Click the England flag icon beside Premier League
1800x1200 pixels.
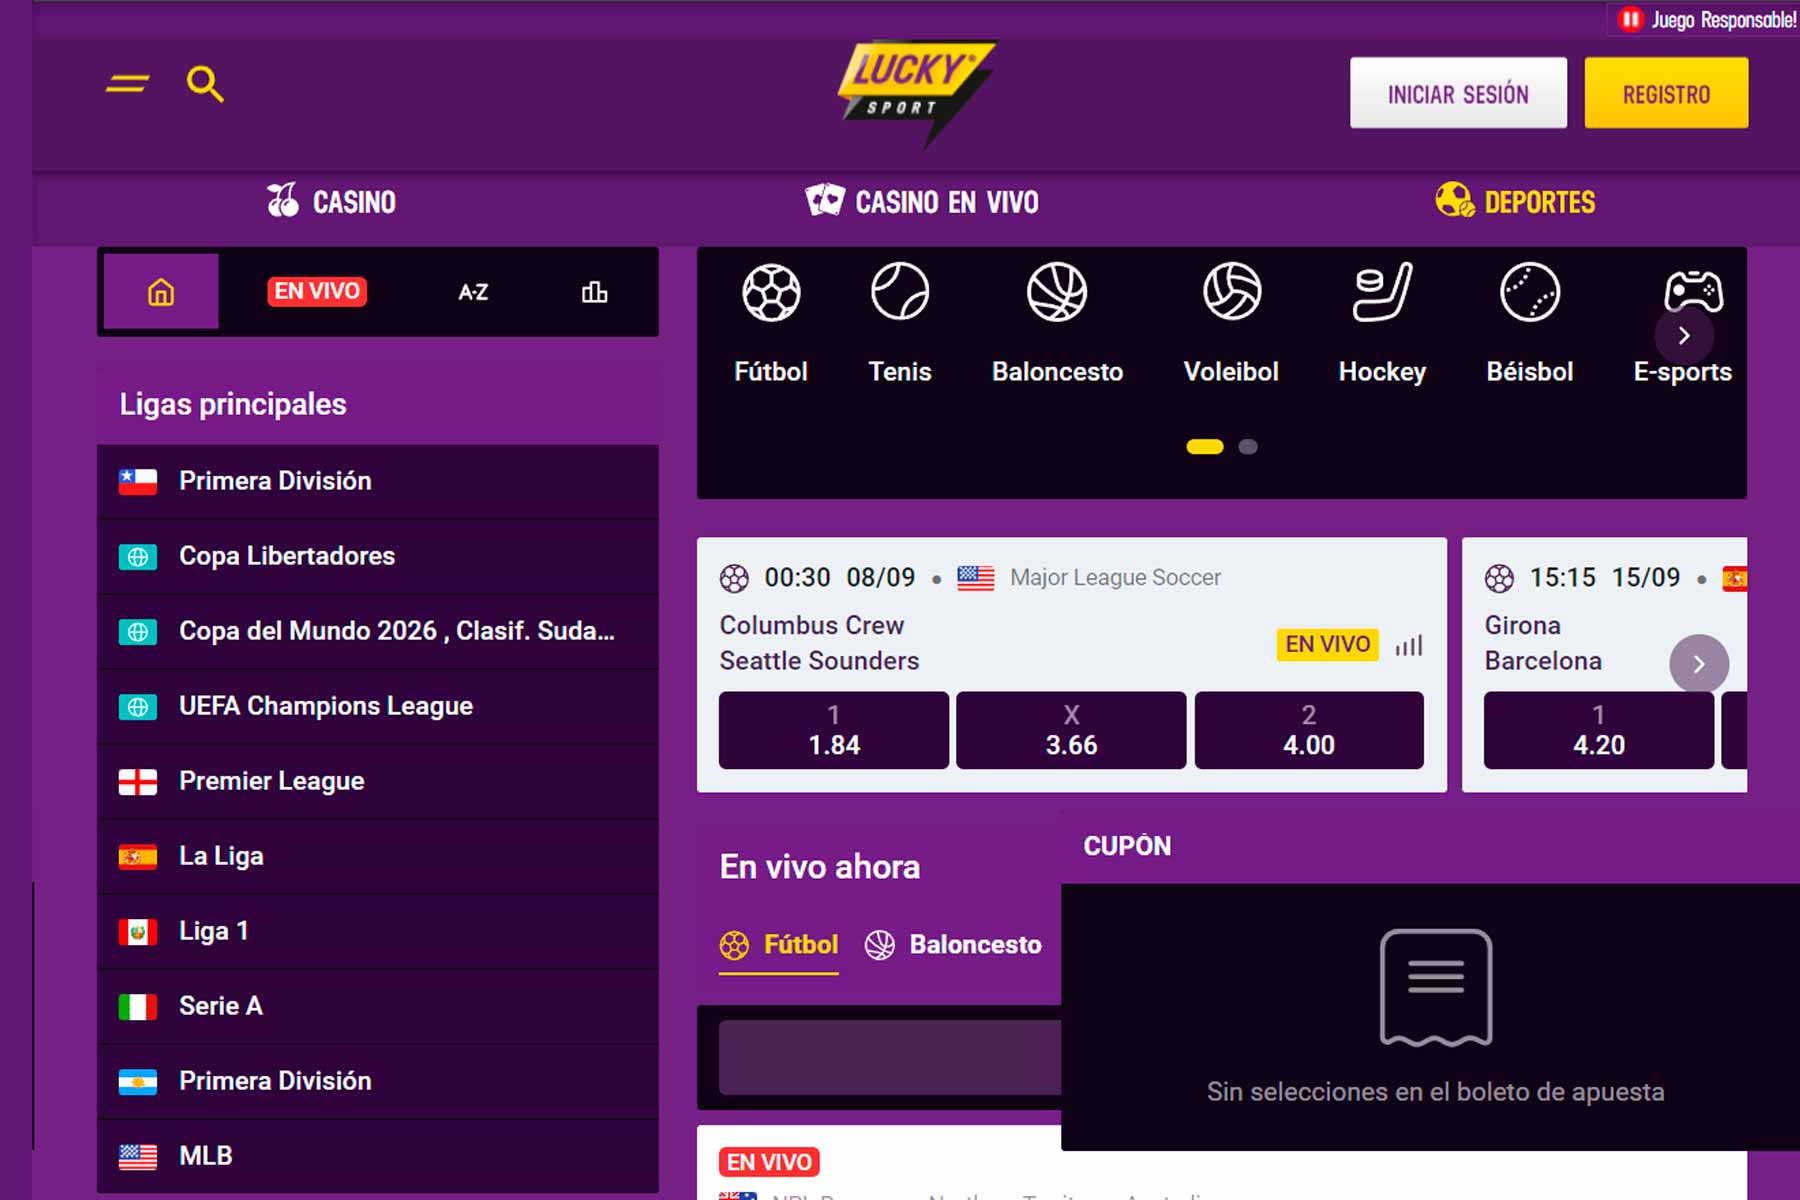[x=138, y=782]
